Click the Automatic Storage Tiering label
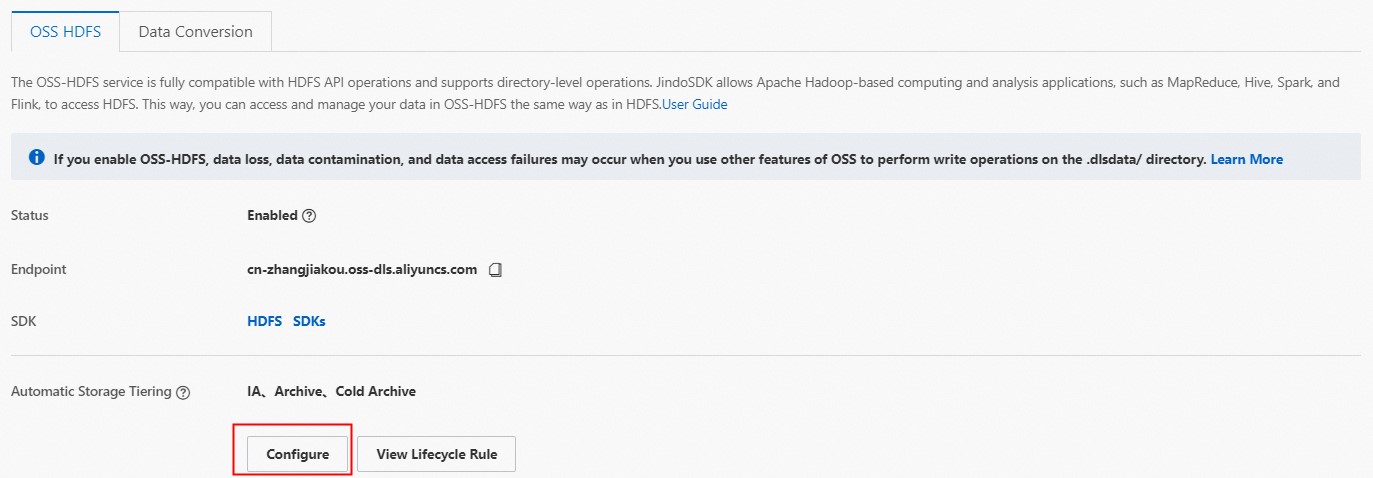 [x=91, y=391]
